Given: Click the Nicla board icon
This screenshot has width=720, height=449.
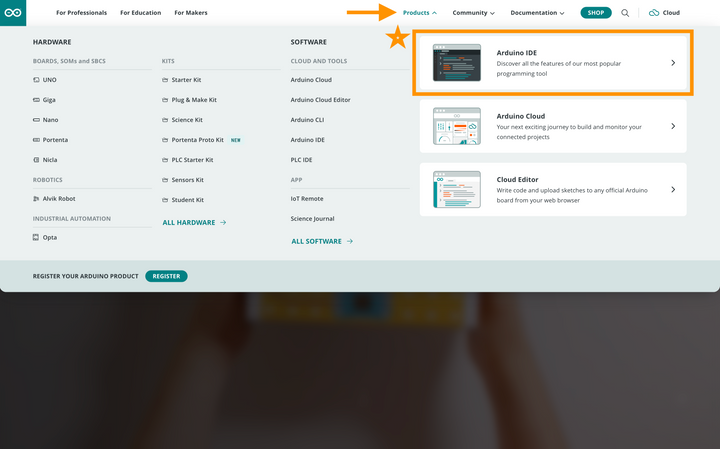Looking at the screenshot, I should (x=36, y=160).
